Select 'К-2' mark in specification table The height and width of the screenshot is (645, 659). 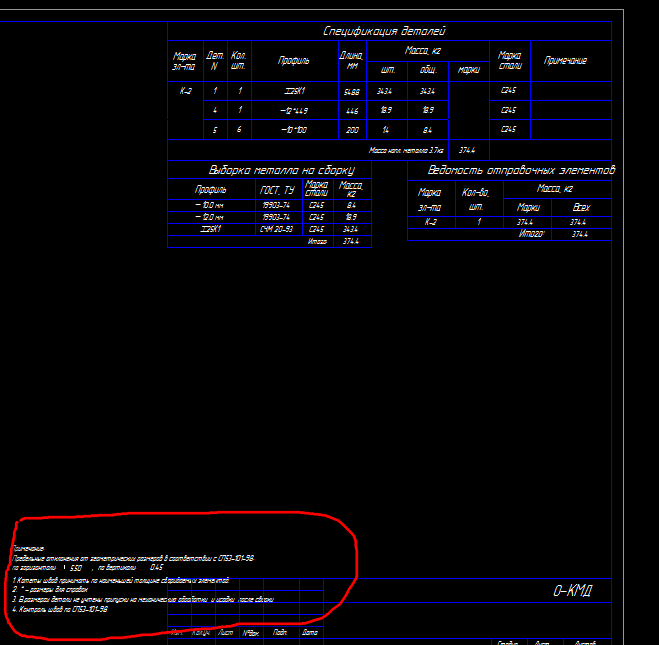click(185, 91)
